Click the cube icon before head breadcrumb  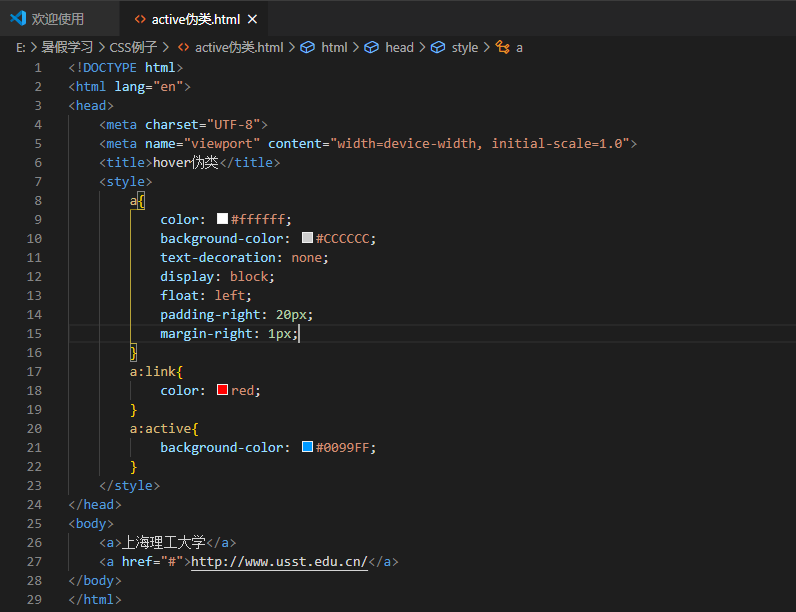point(372,47)
